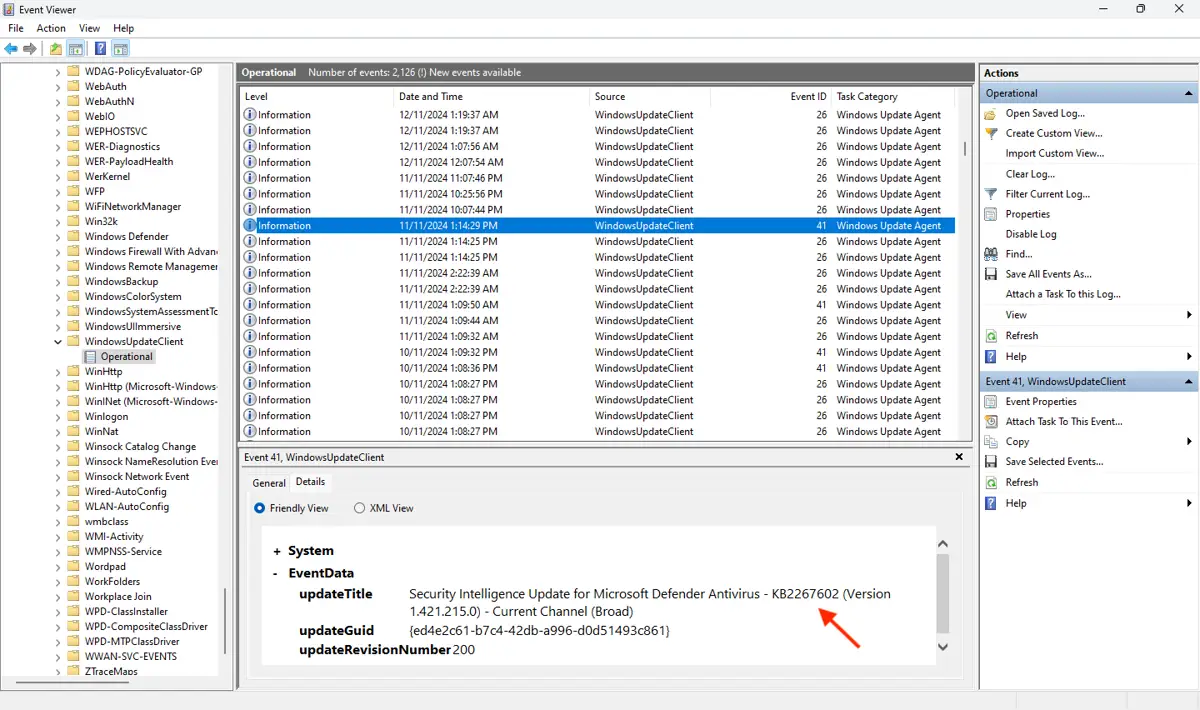The width and height of the screenshot is (1200, 710).
Task: Collapse the Event 41 actions section header
Action: pyautogui.click(x=1189, y=382)
